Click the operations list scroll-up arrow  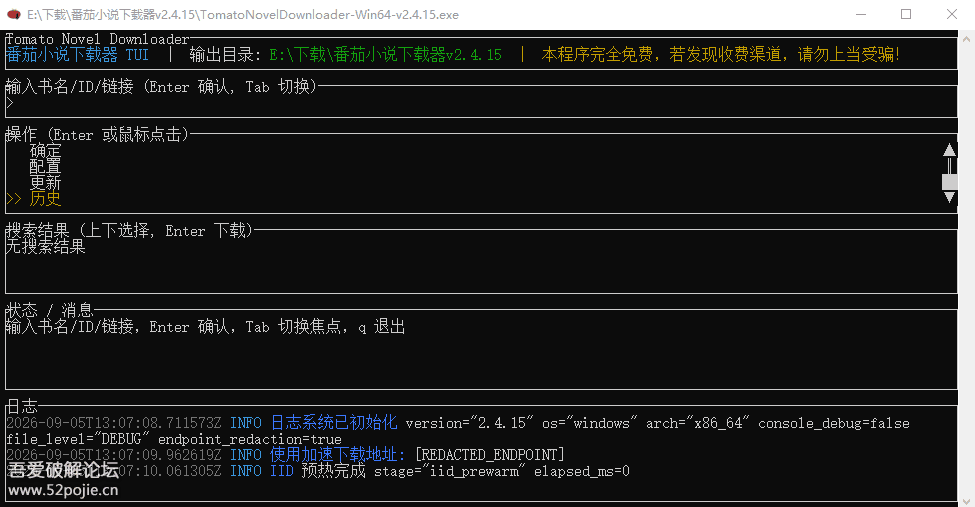coord(949,150)
